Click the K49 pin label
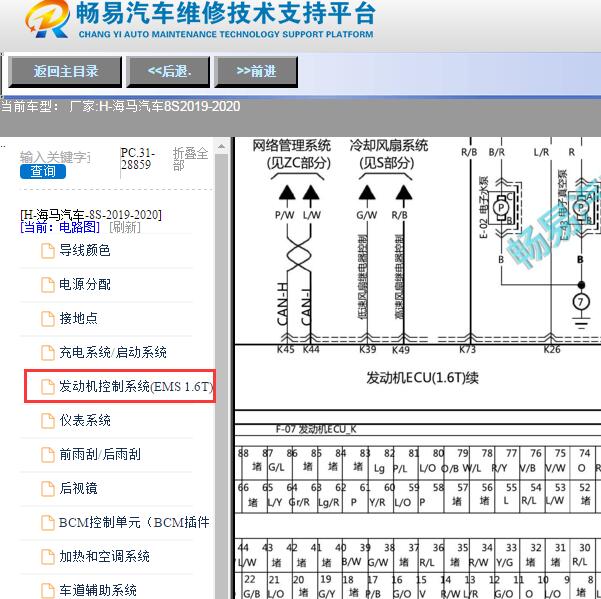 pyautogui.click(x=401, y=350)
